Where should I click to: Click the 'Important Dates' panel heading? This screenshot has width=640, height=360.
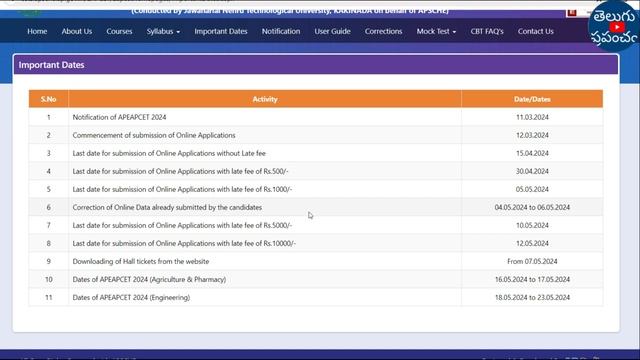pyautogui.click(x=51, y=65)
